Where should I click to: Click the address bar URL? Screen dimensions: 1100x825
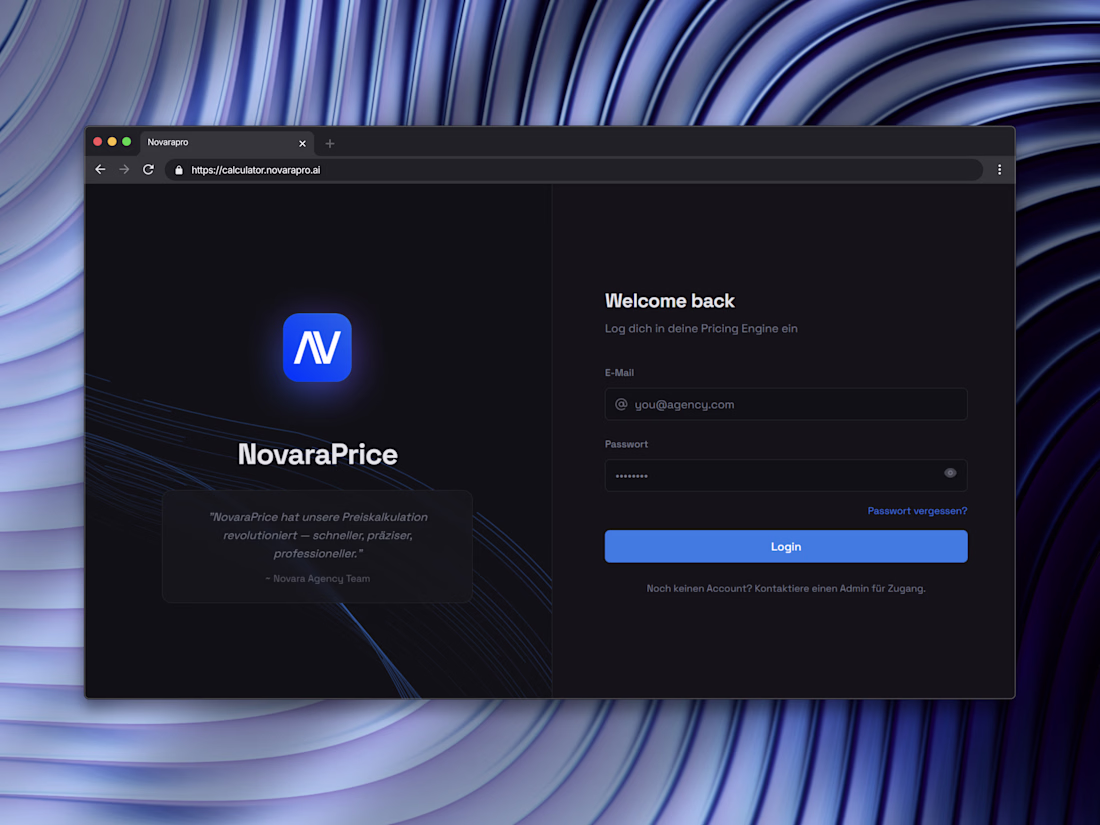(x=256, y=170)
